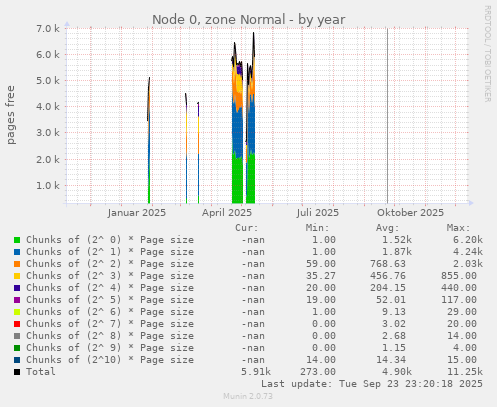497x407 pixels.
Task: Click the tallest peak in the April 2025 data
Action: point(254,33)
